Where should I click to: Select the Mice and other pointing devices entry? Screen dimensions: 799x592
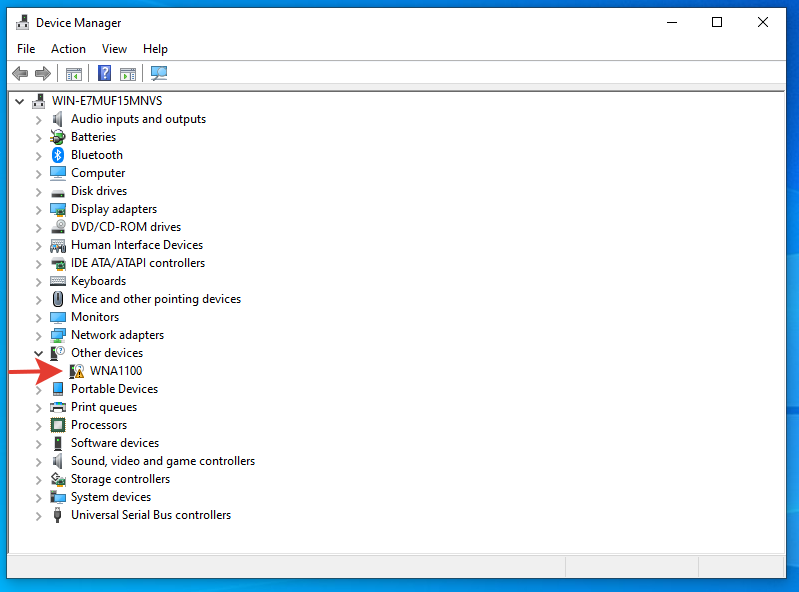pyautogui.click(x=156, y=299)
